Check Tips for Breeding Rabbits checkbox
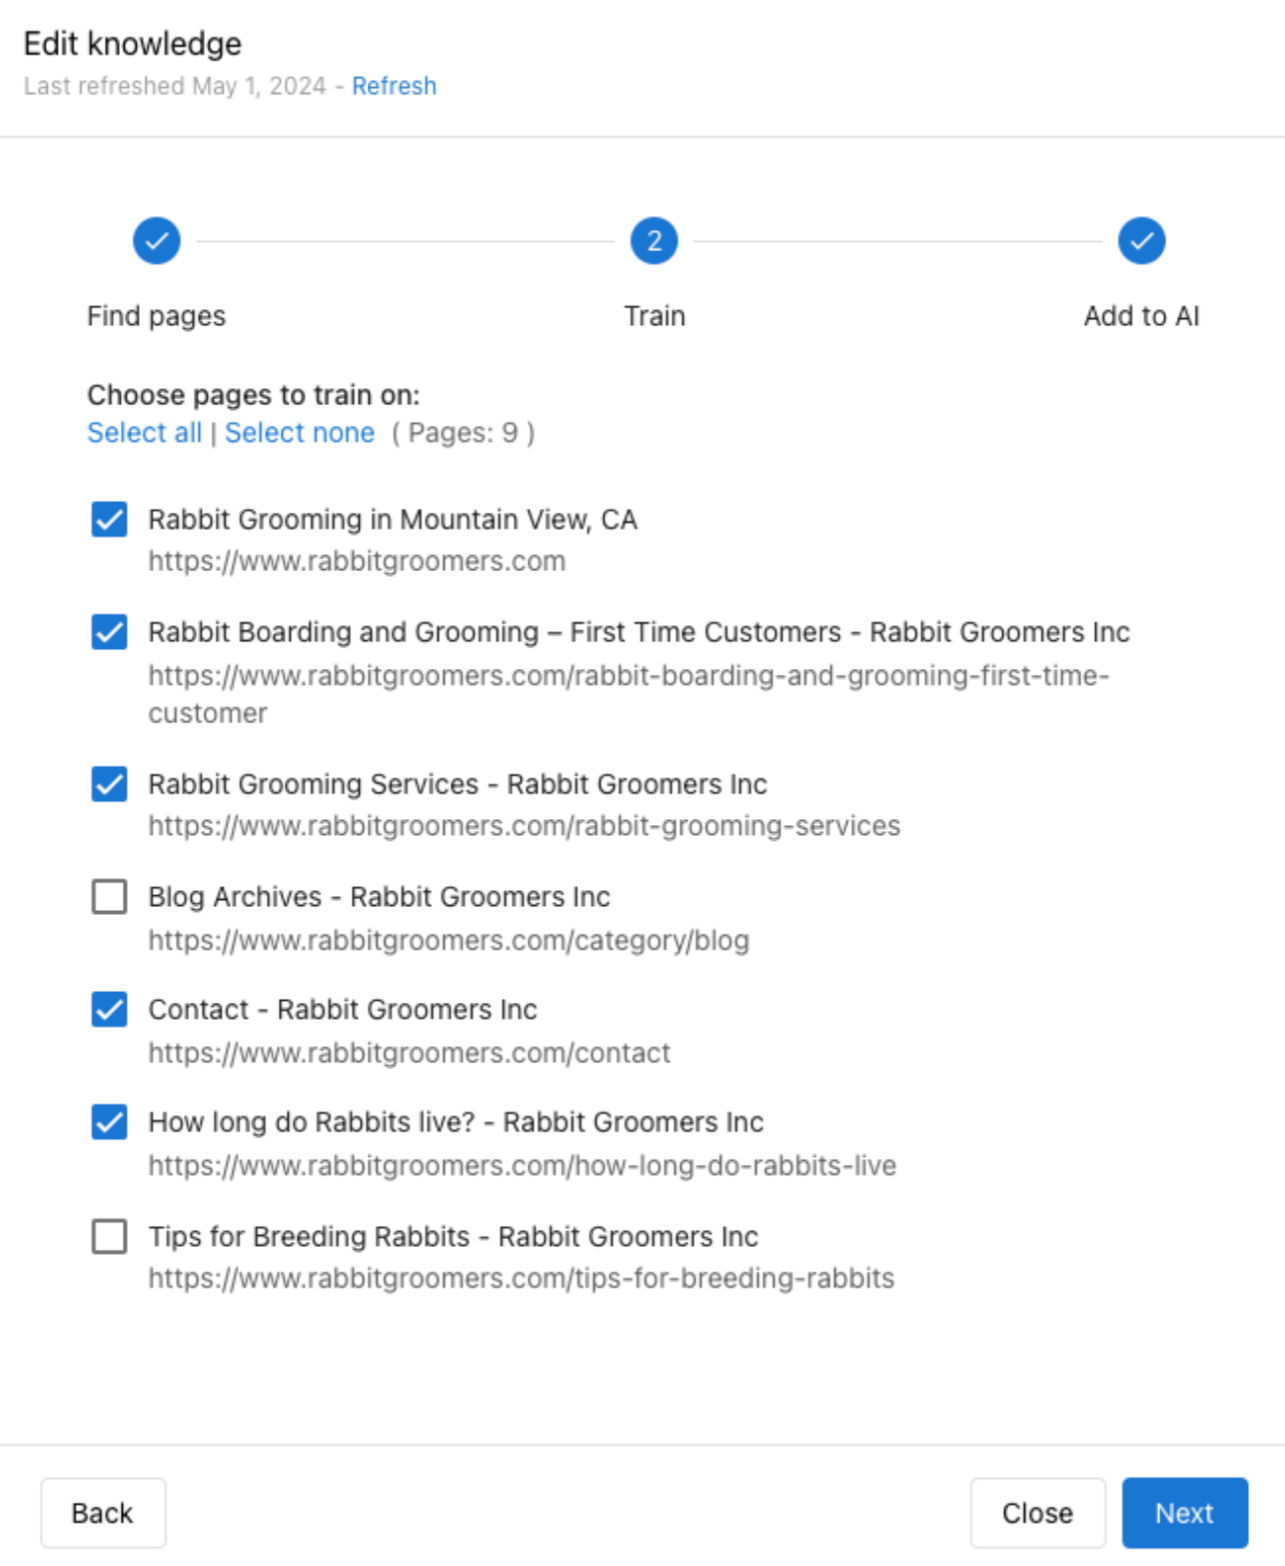 (109, 1236)
